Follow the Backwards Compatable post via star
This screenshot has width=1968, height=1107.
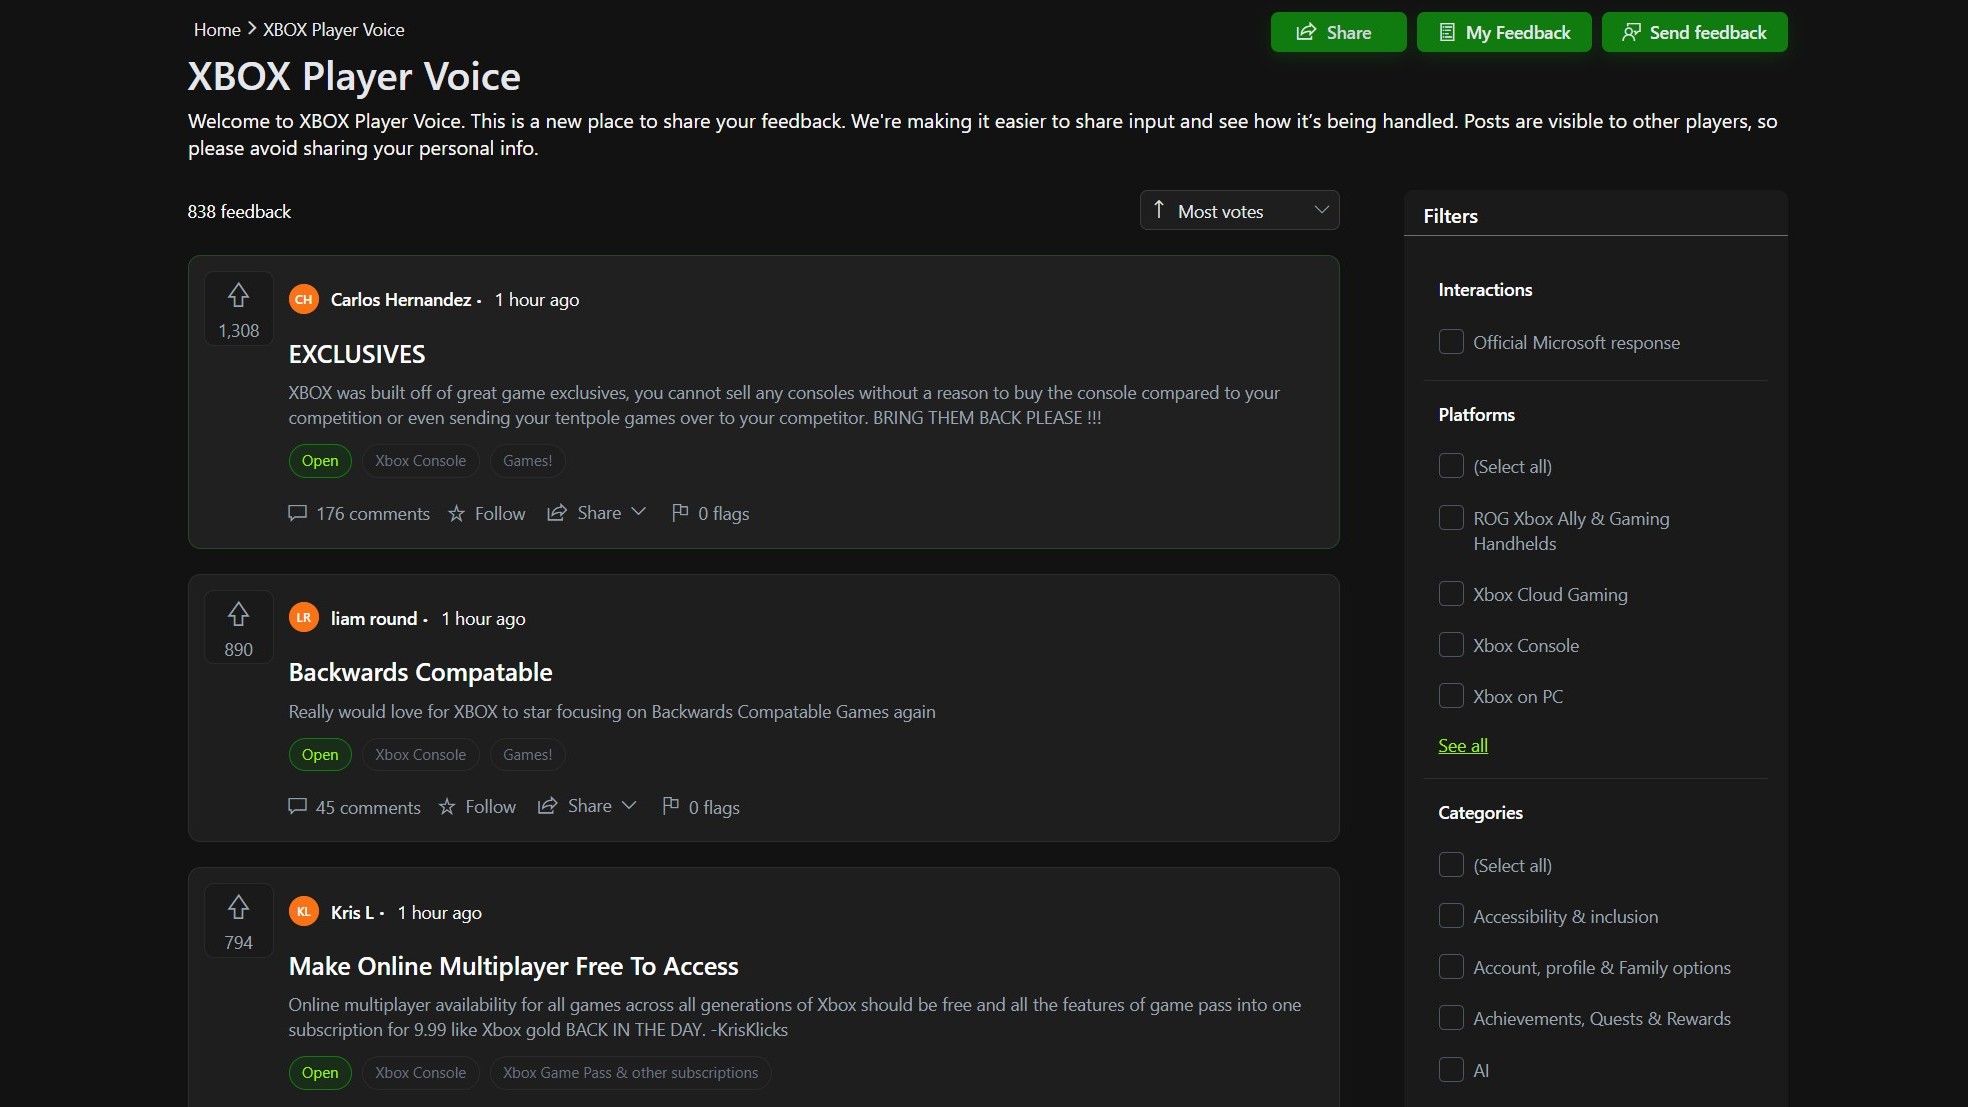click(x=477, y=807)
